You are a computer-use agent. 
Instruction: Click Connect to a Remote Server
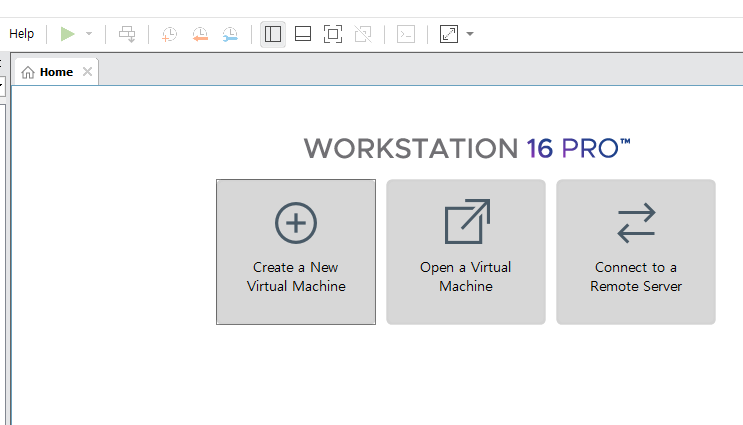636,252
